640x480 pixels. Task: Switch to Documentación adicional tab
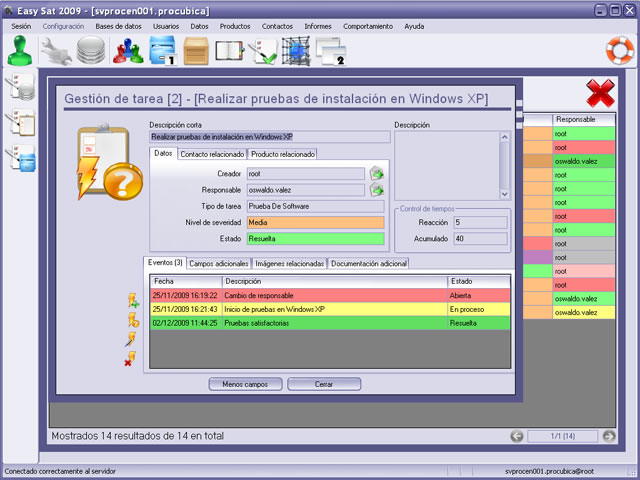pyautogui.click(x=369, y=264)
